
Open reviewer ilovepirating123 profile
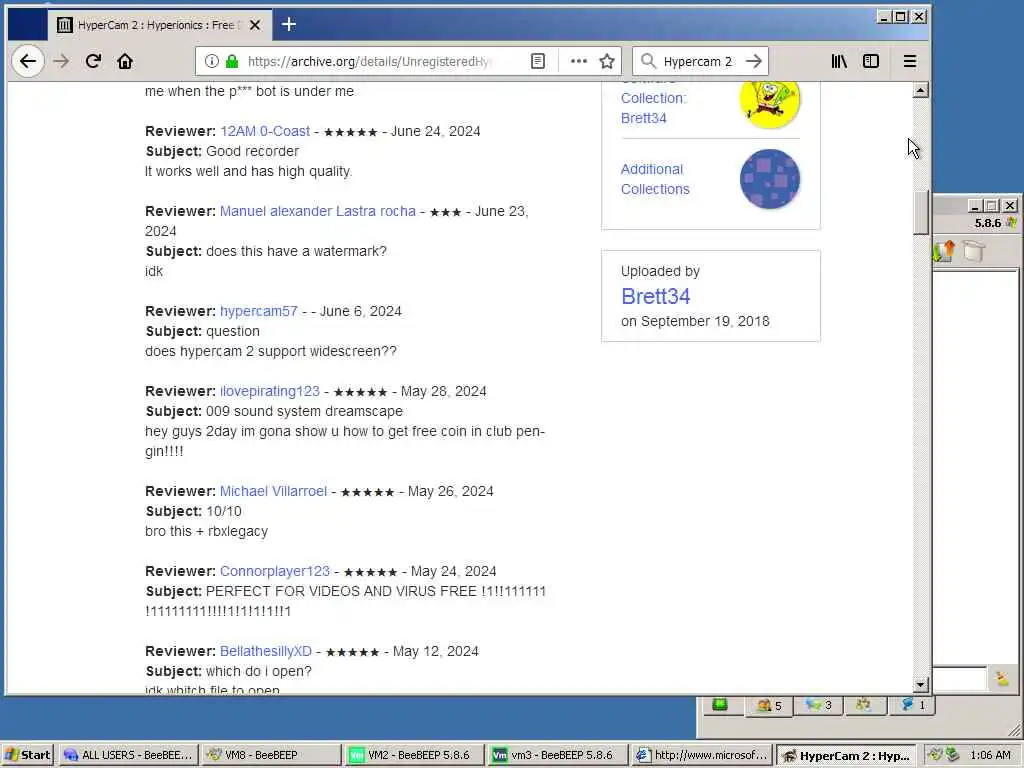[270, 391]
